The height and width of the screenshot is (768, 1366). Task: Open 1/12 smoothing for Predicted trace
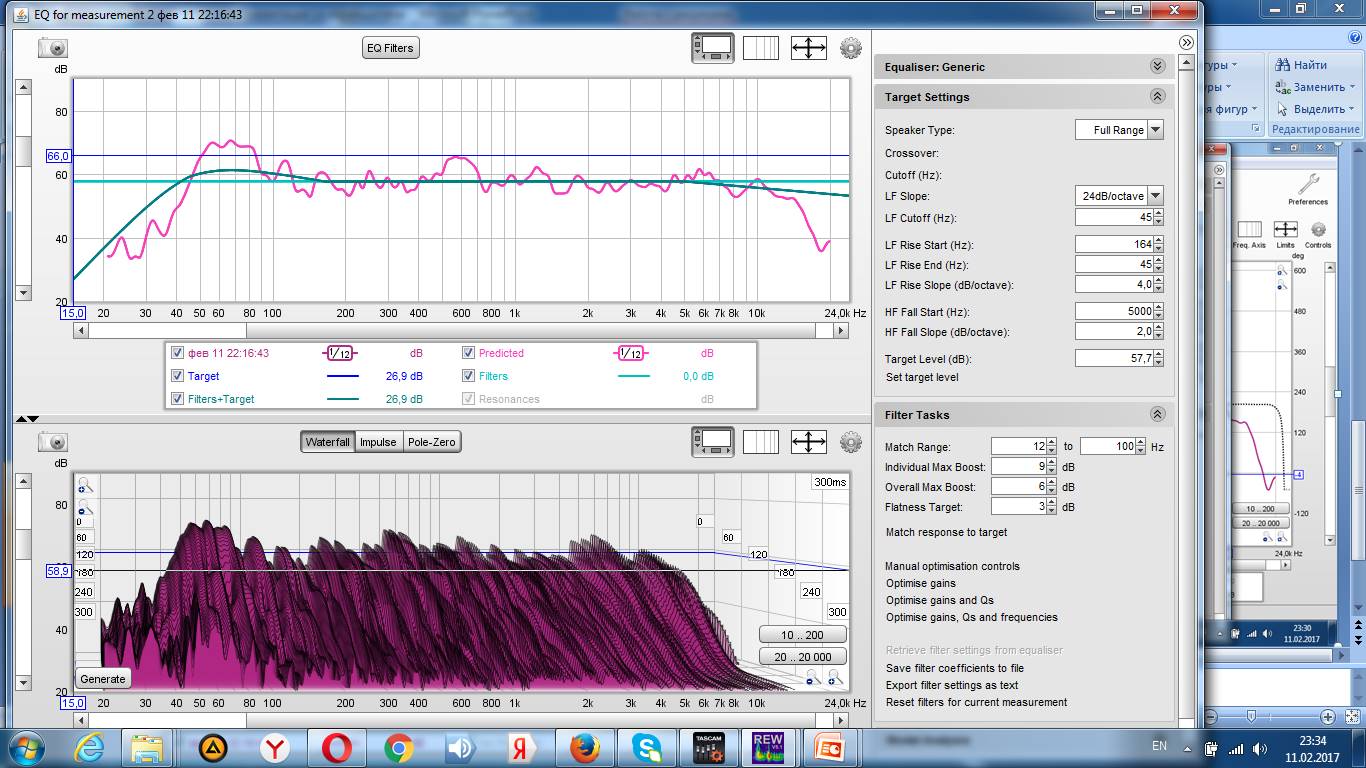[x=631, y=353]
